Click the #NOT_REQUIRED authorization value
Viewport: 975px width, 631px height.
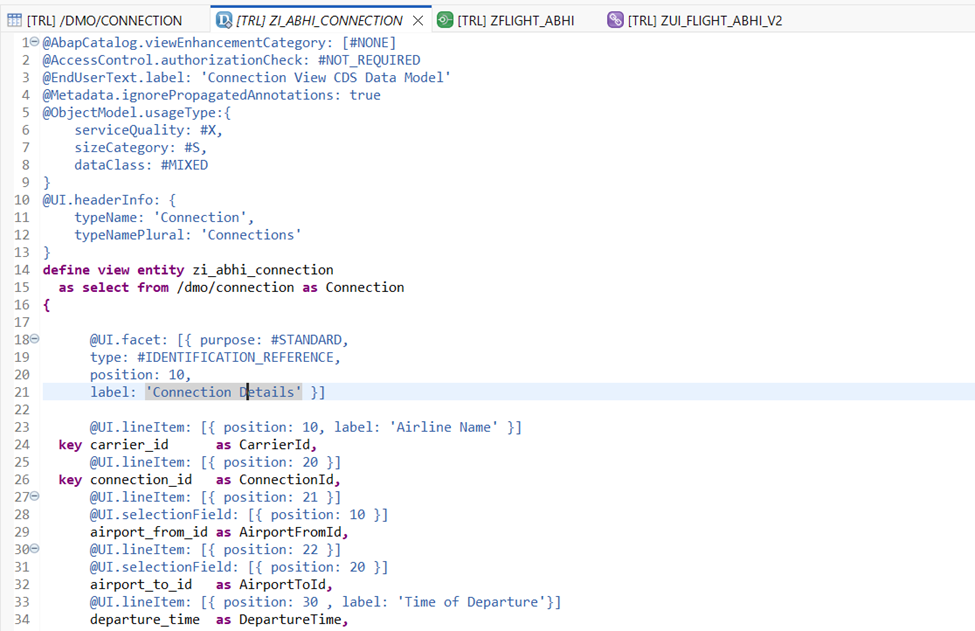coord(369,60)
